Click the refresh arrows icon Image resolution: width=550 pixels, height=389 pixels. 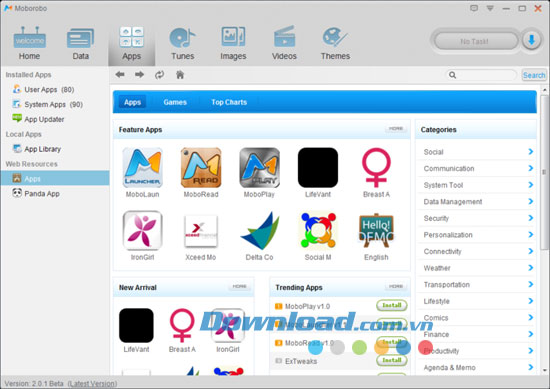tap(160, 75)
